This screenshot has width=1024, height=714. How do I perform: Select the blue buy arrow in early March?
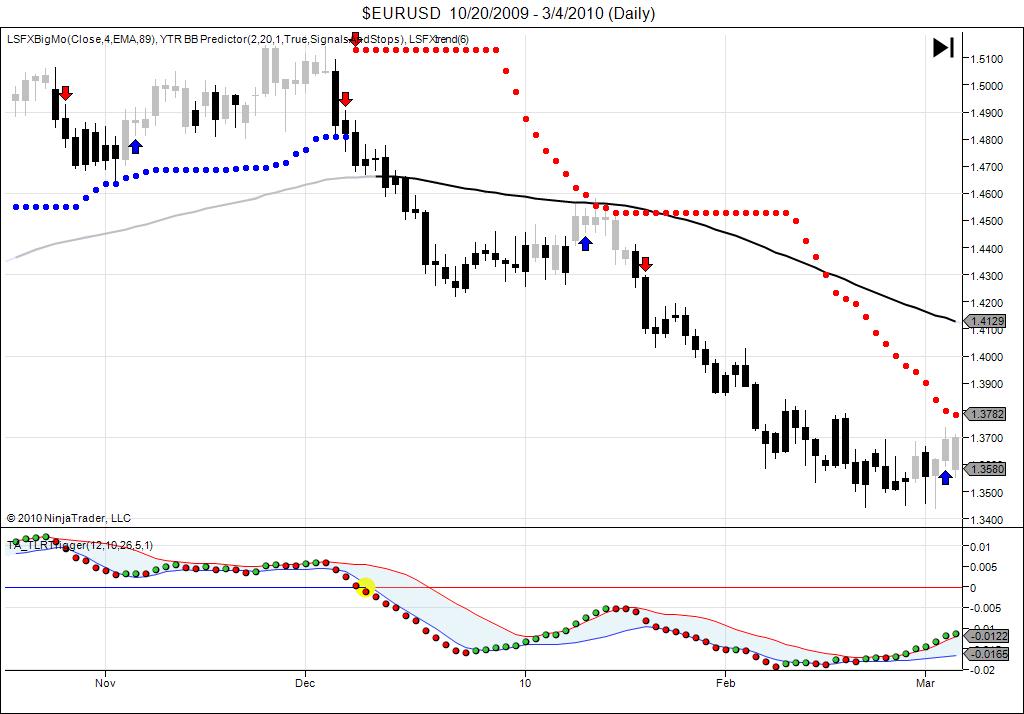(x=945, y=478)
